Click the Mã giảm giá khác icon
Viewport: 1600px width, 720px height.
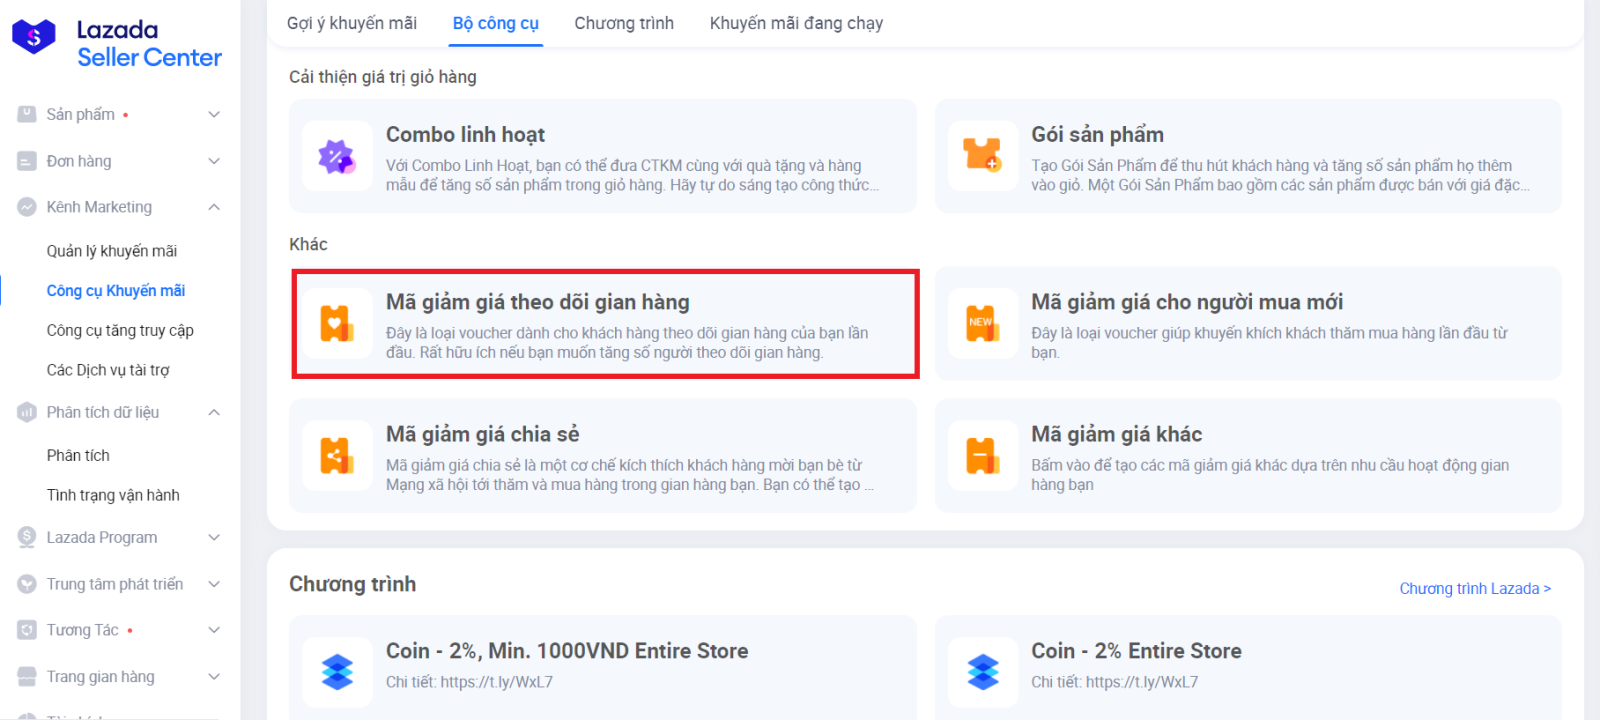pyautogui.click(x=982, y=456)
